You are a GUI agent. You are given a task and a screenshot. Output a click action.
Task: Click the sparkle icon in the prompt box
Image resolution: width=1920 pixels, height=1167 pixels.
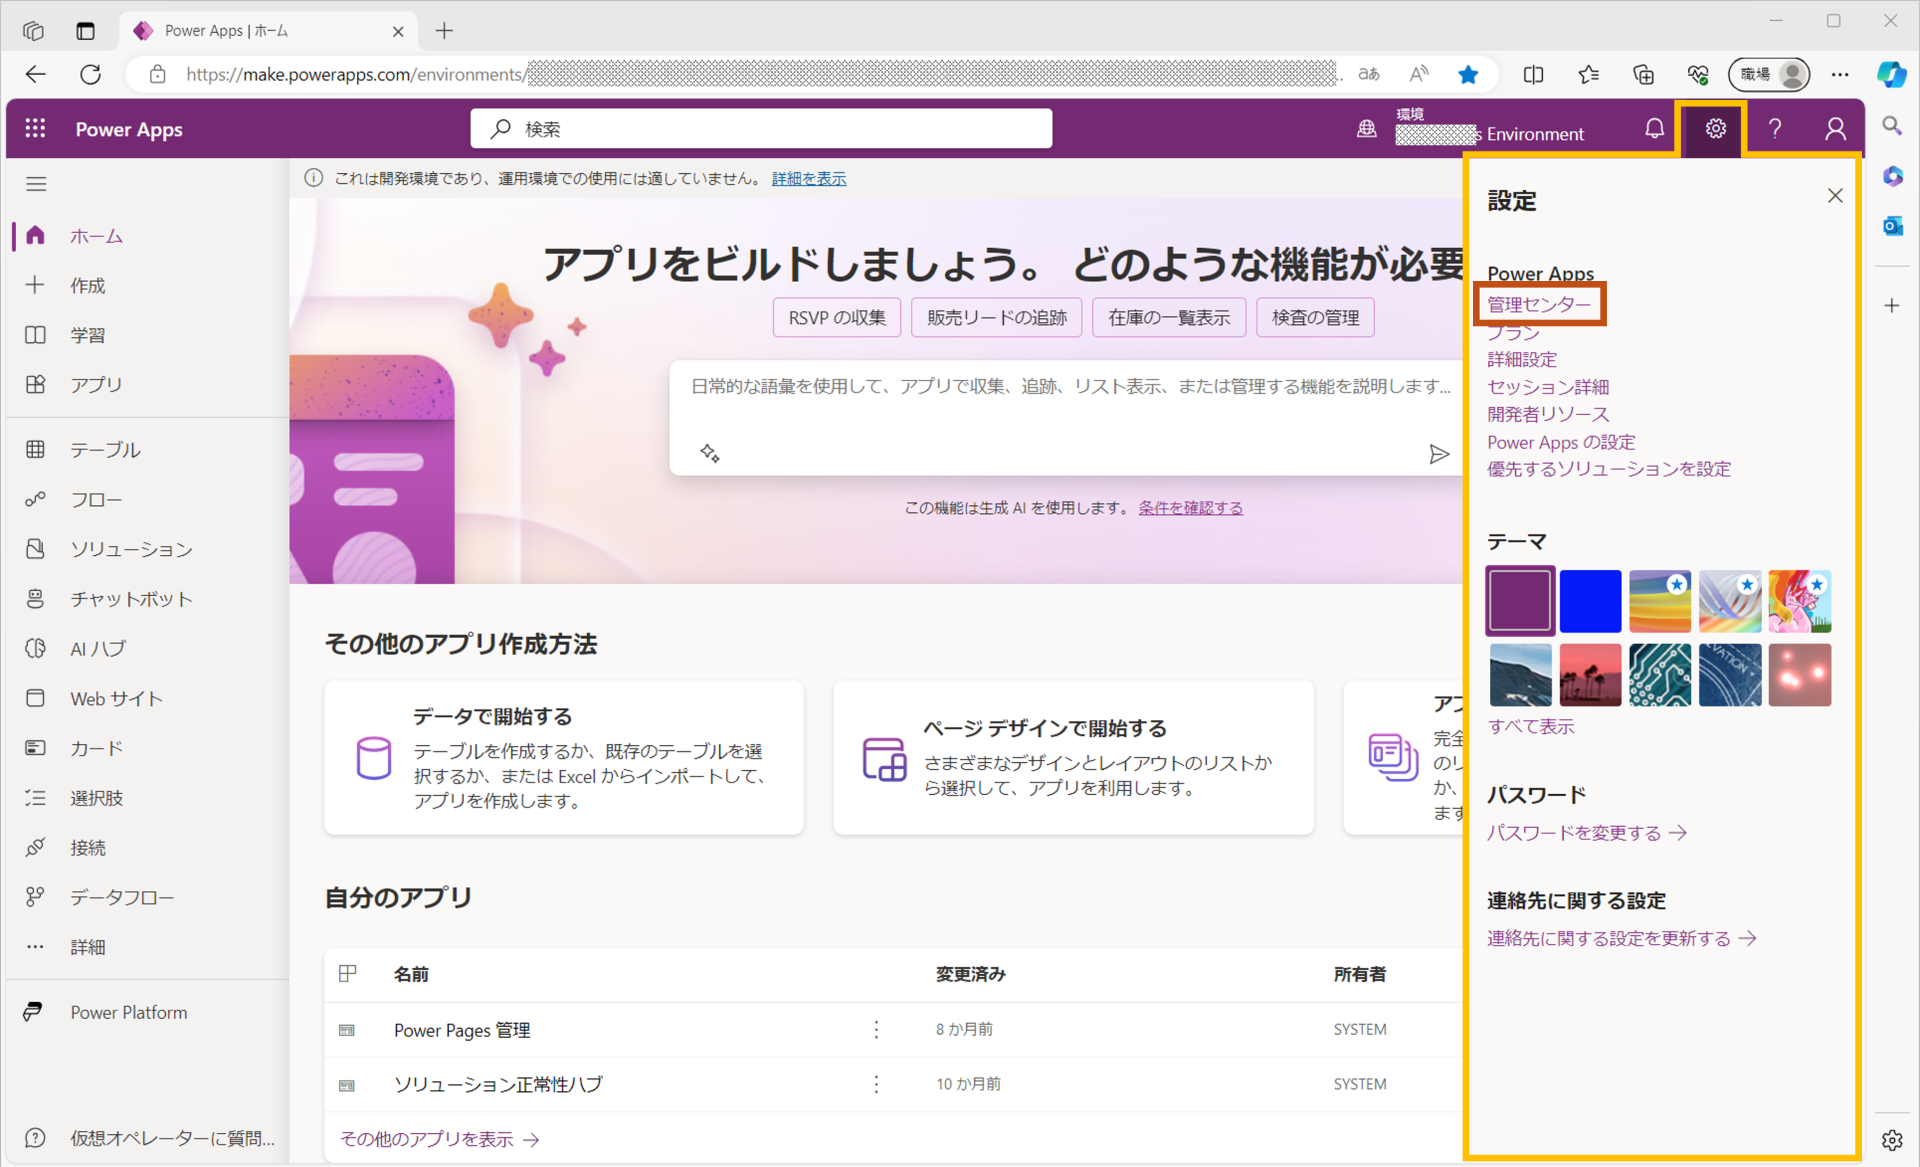coord(710,453)
